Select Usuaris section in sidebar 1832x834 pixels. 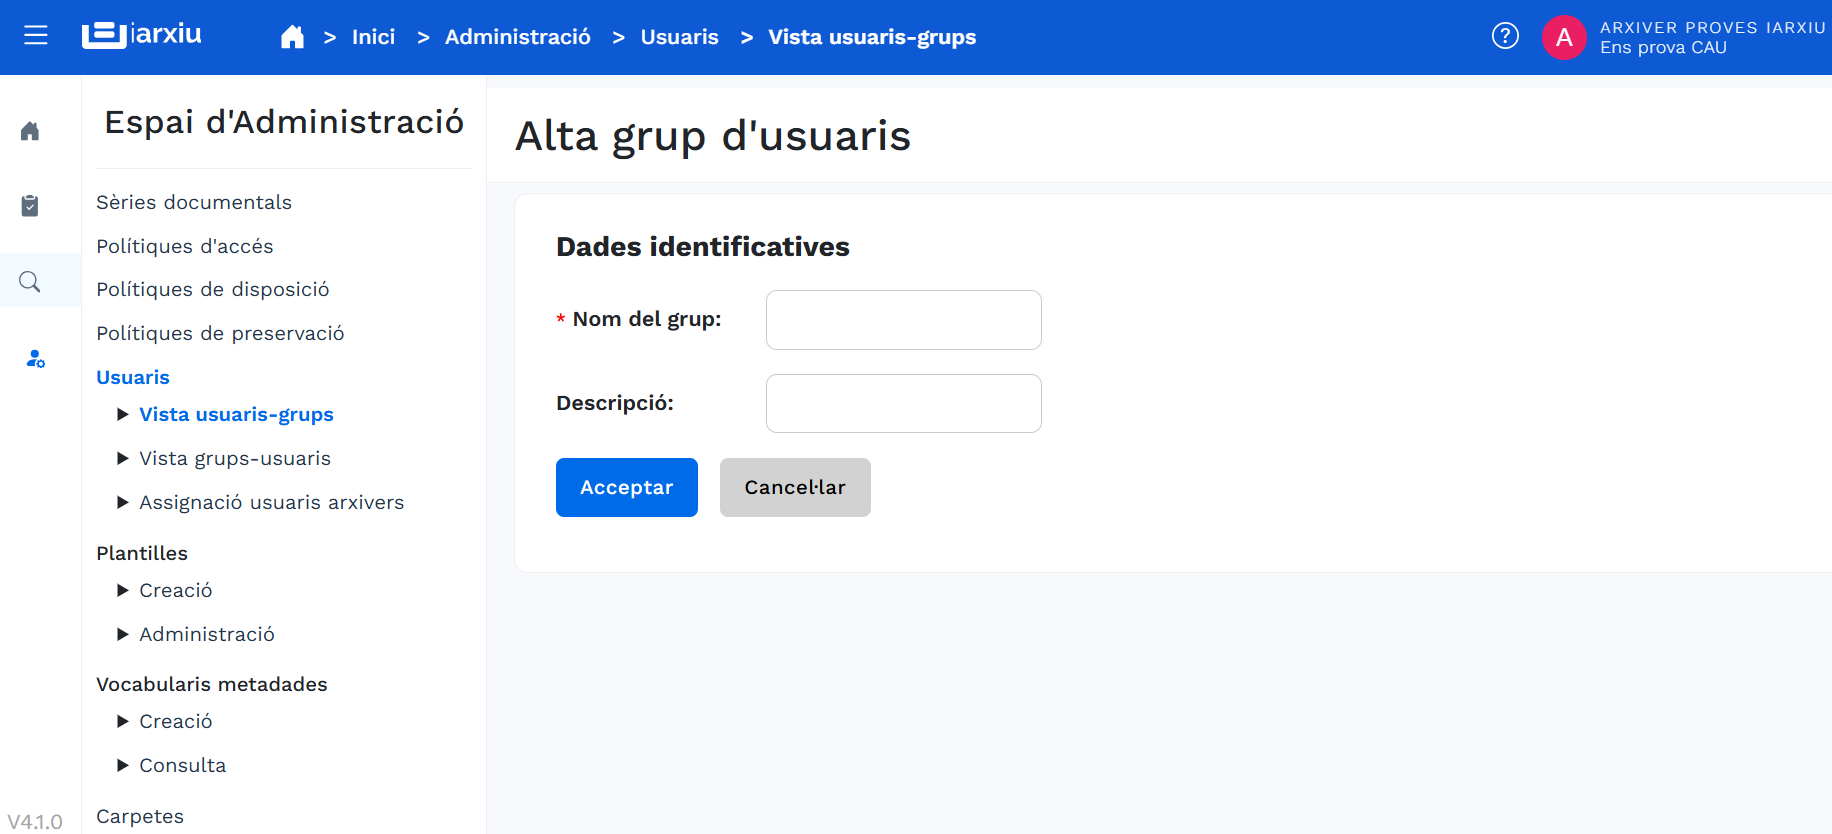coord(133,377)
